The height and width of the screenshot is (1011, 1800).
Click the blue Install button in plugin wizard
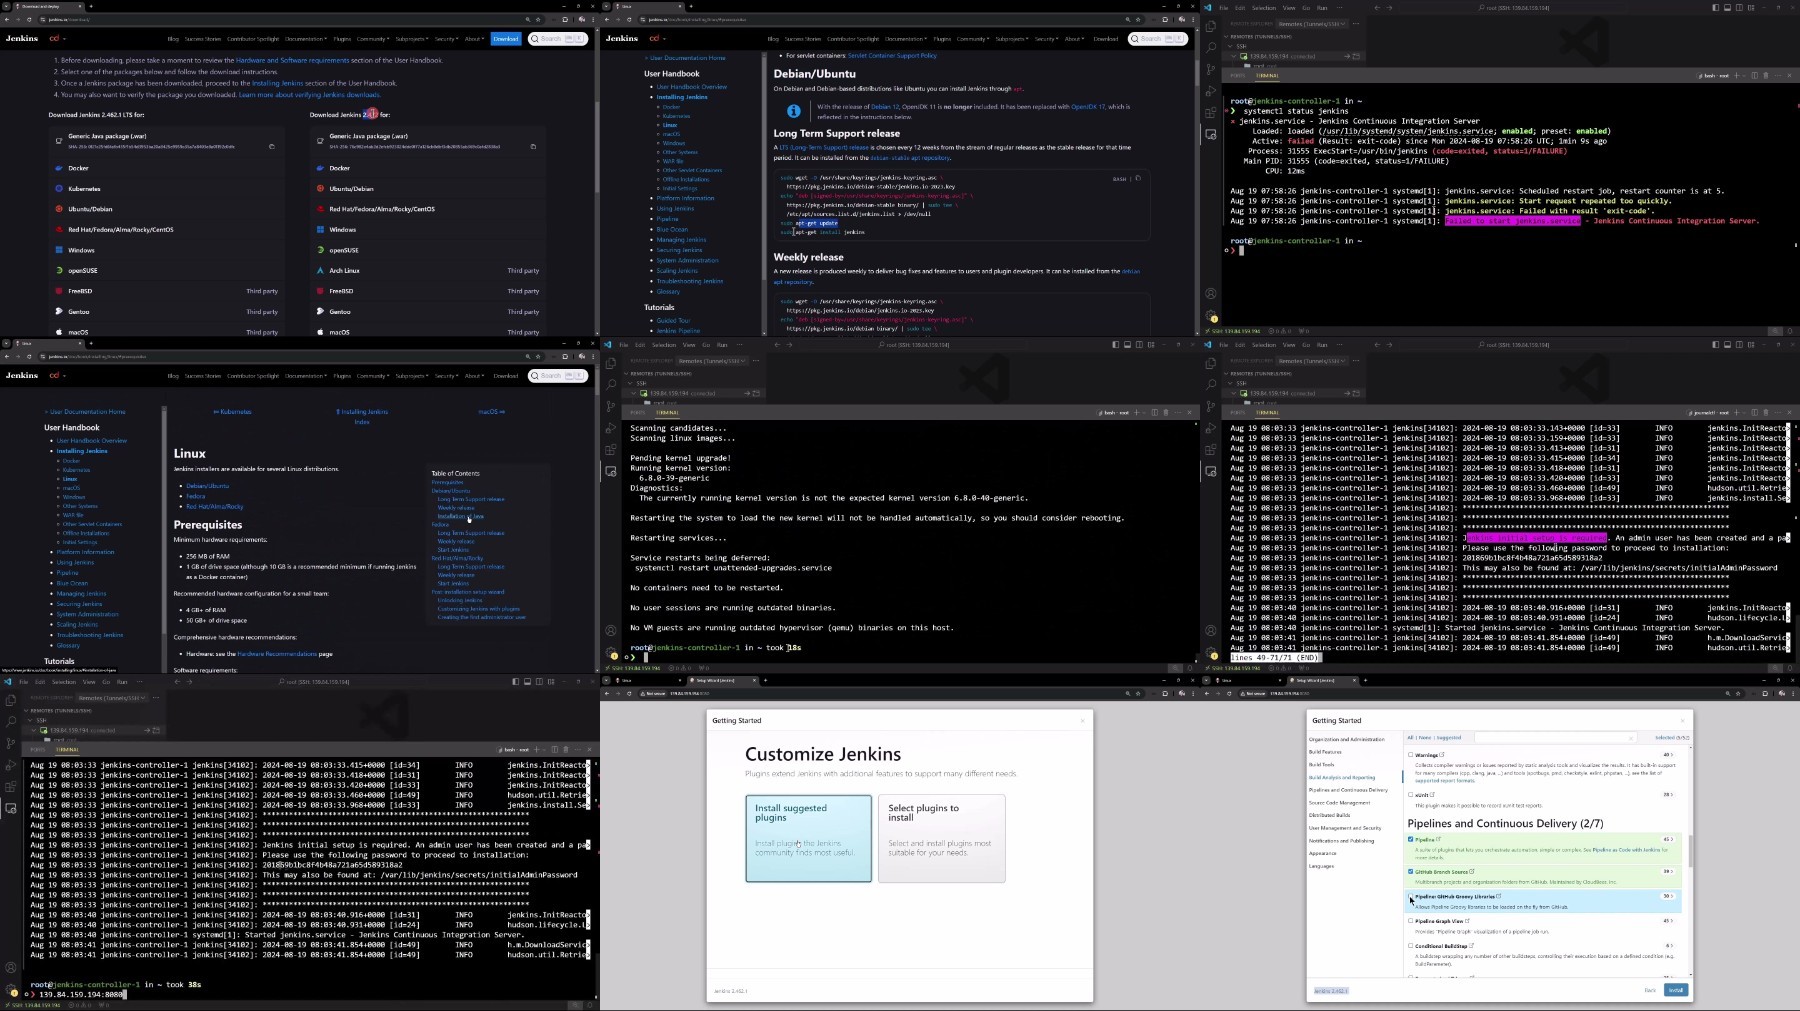(1675, 990)
